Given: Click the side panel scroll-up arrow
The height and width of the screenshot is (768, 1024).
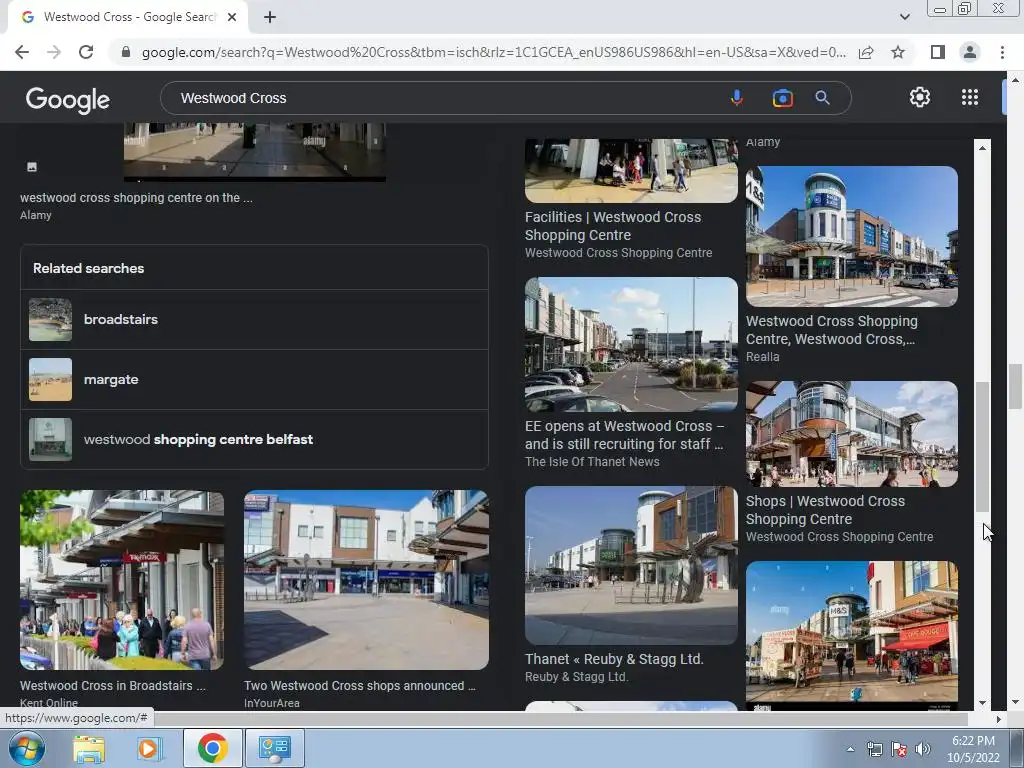Looking at the screenshot, I should tap(982, 148).
